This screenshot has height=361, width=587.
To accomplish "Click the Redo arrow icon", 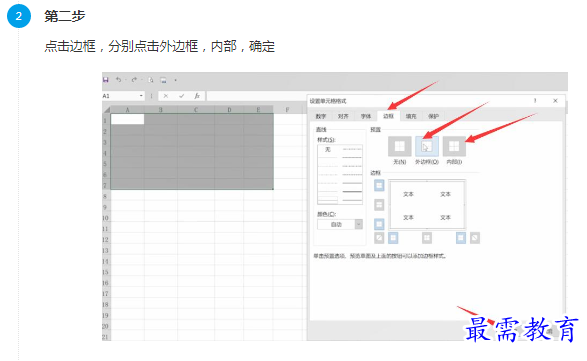I will 134,79.
